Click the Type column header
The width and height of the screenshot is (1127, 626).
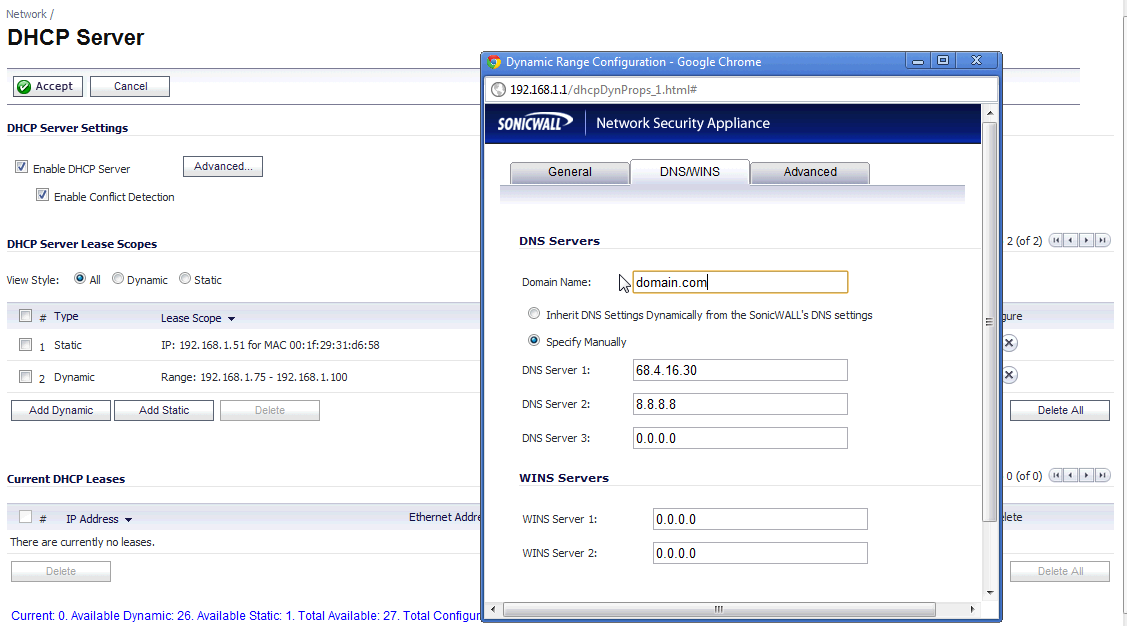click(x=66, y=316)
